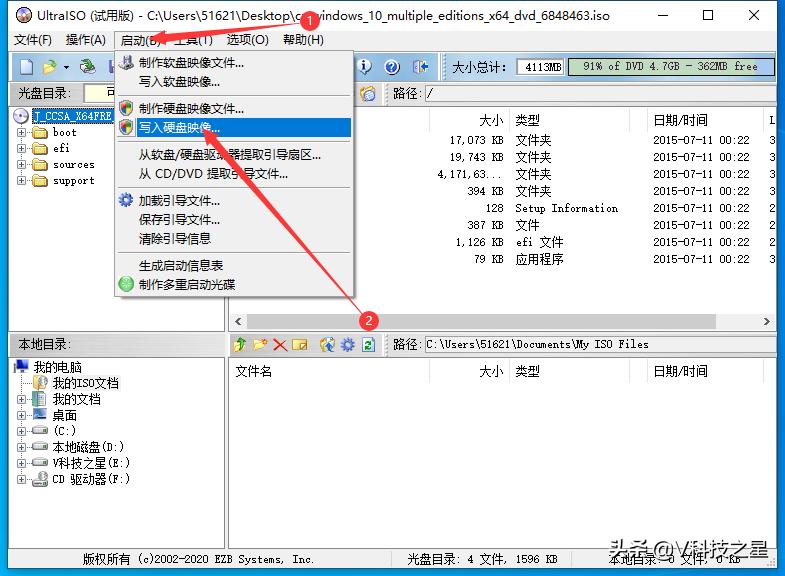Click the 大小 column header in upper list
785x576 pixels.
[x=469, y=120]
